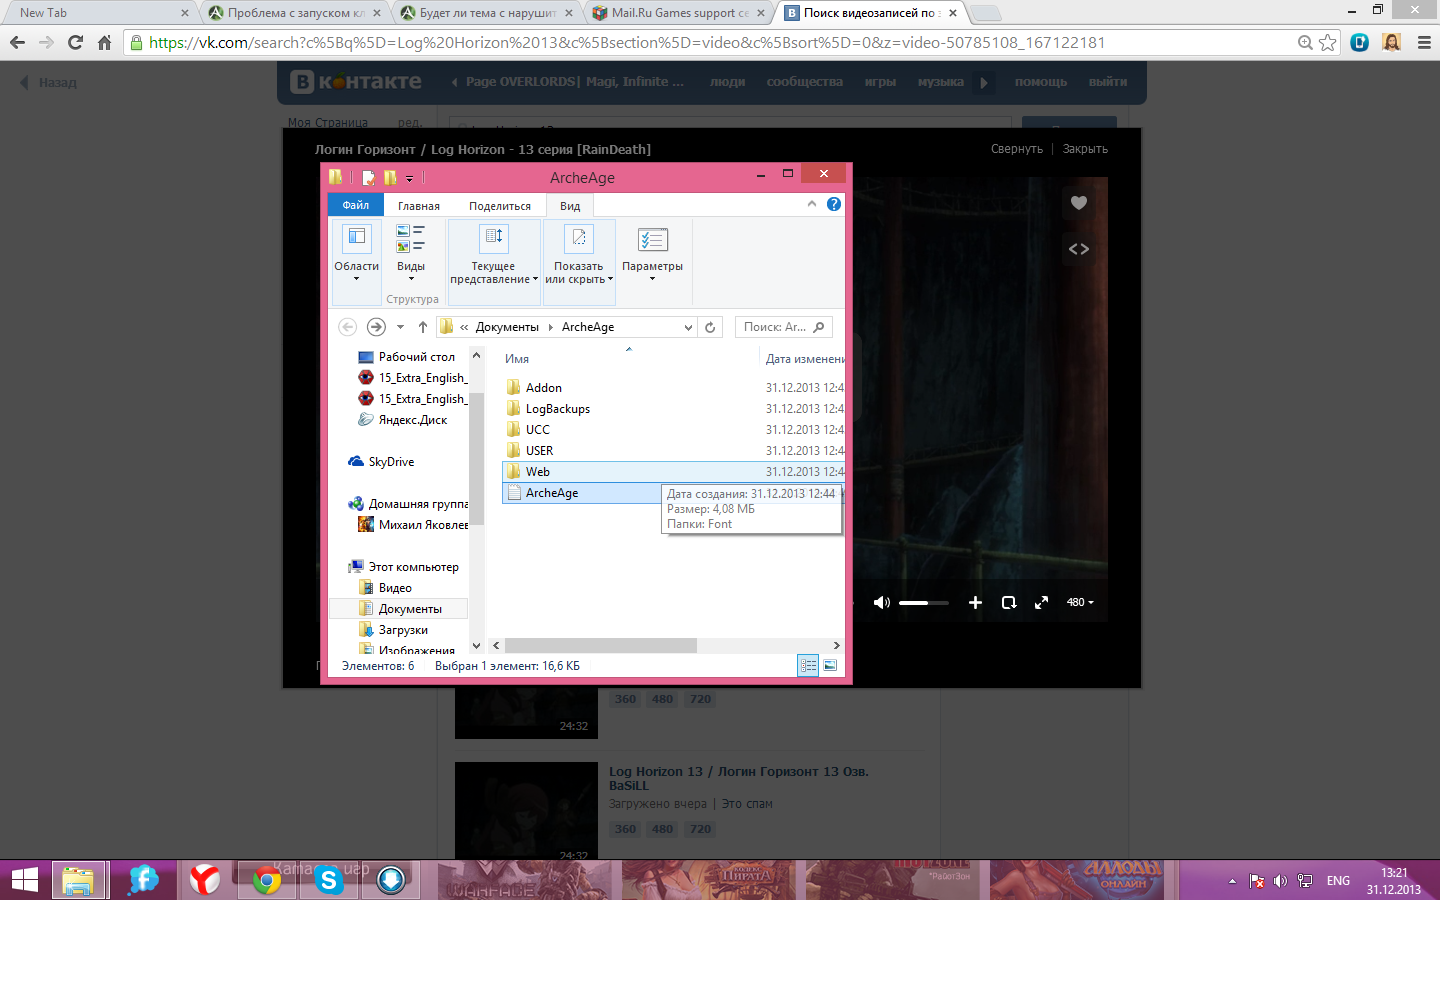
Task: Open Яндекс.Диск in navigation pane
Action: [404, 420]
